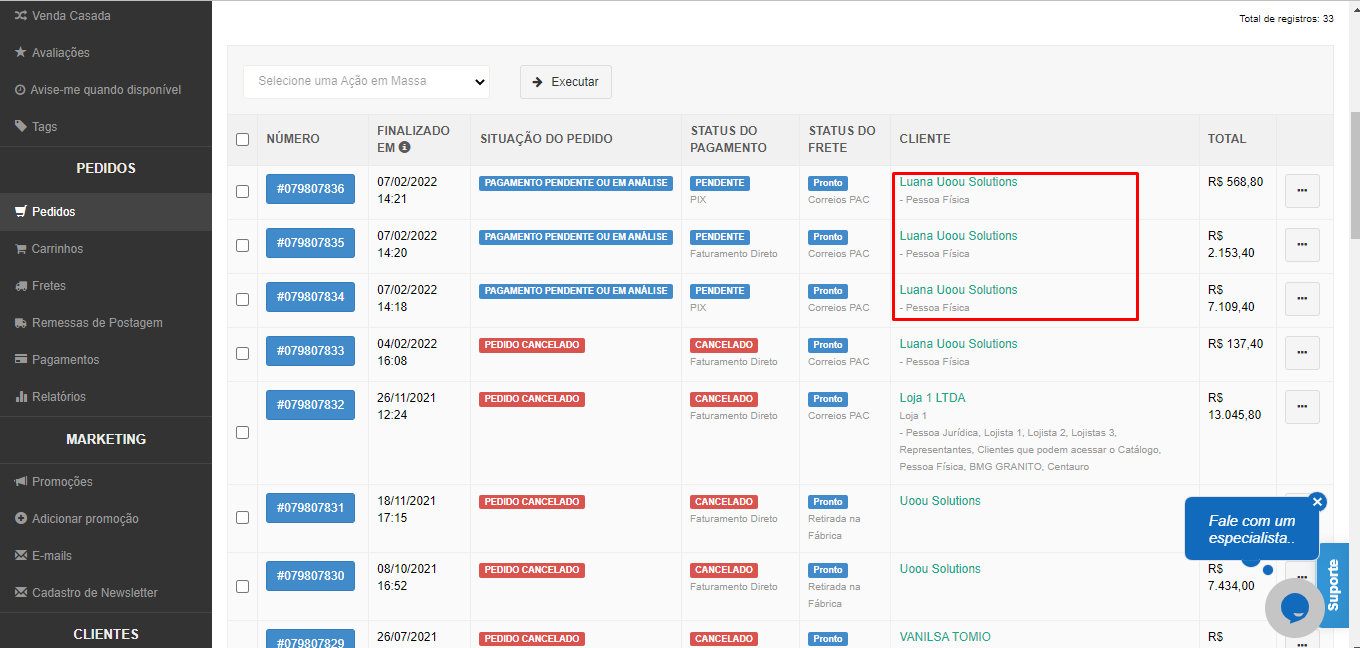Open order #079807836

(x=310, y=189)
